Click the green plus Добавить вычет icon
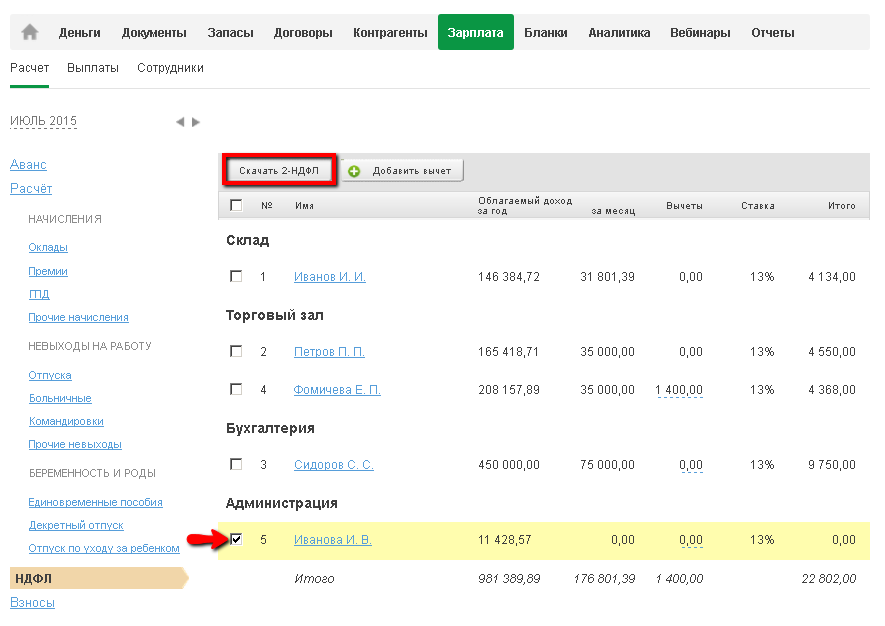The image size is (885, 626). 354,171
